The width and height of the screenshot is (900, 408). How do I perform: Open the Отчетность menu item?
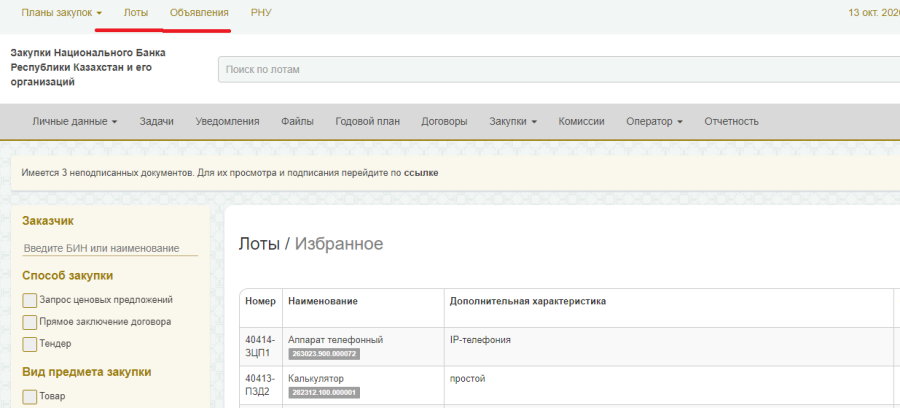tap(731, 121)
